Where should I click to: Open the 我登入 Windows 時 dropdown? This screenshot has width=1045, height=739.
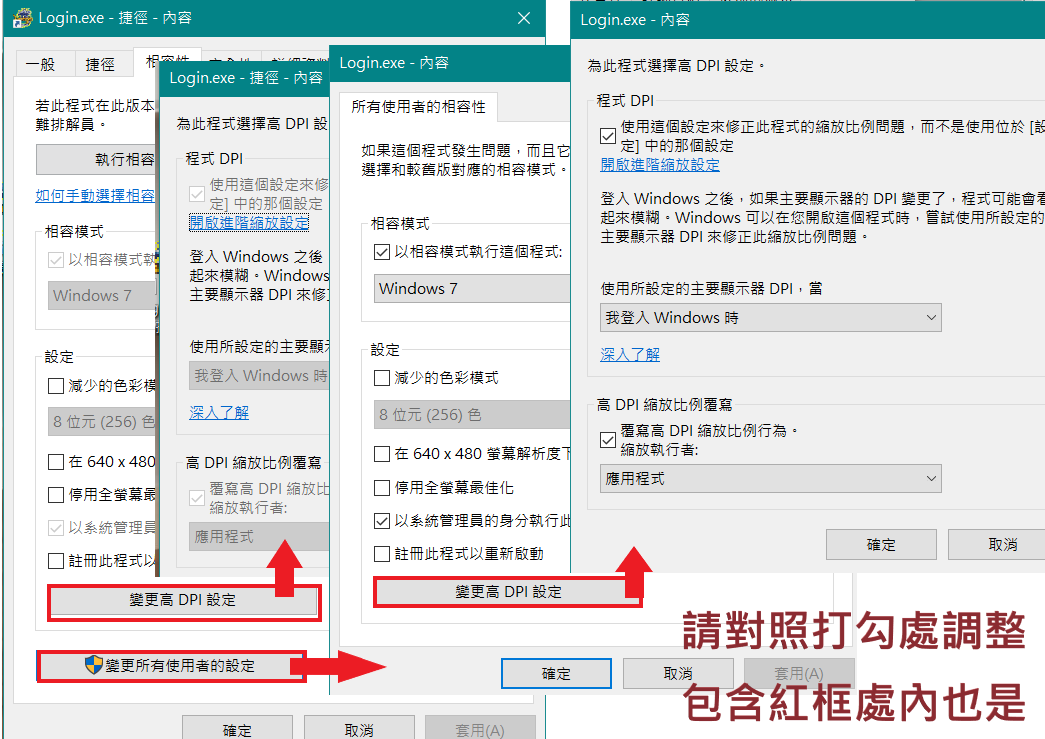(x=770, y=318)
